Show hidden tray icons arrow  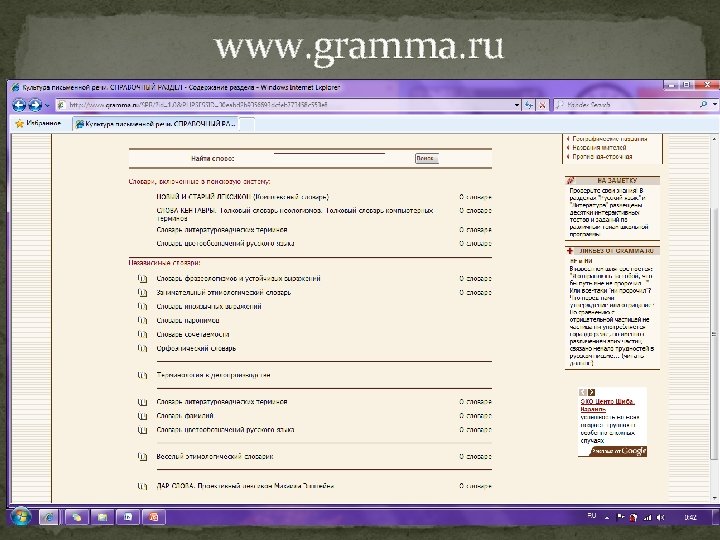click(607, 518)
